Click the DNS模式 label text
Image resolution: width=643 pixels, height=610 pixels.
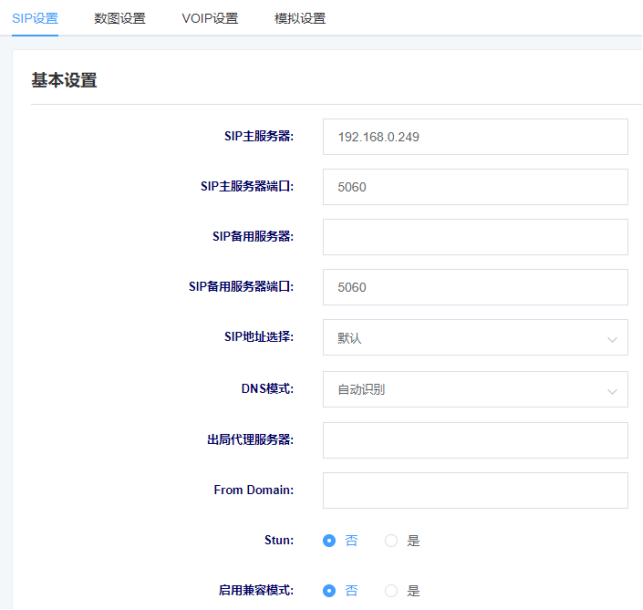pyautogui.click(x=267, y=389)
